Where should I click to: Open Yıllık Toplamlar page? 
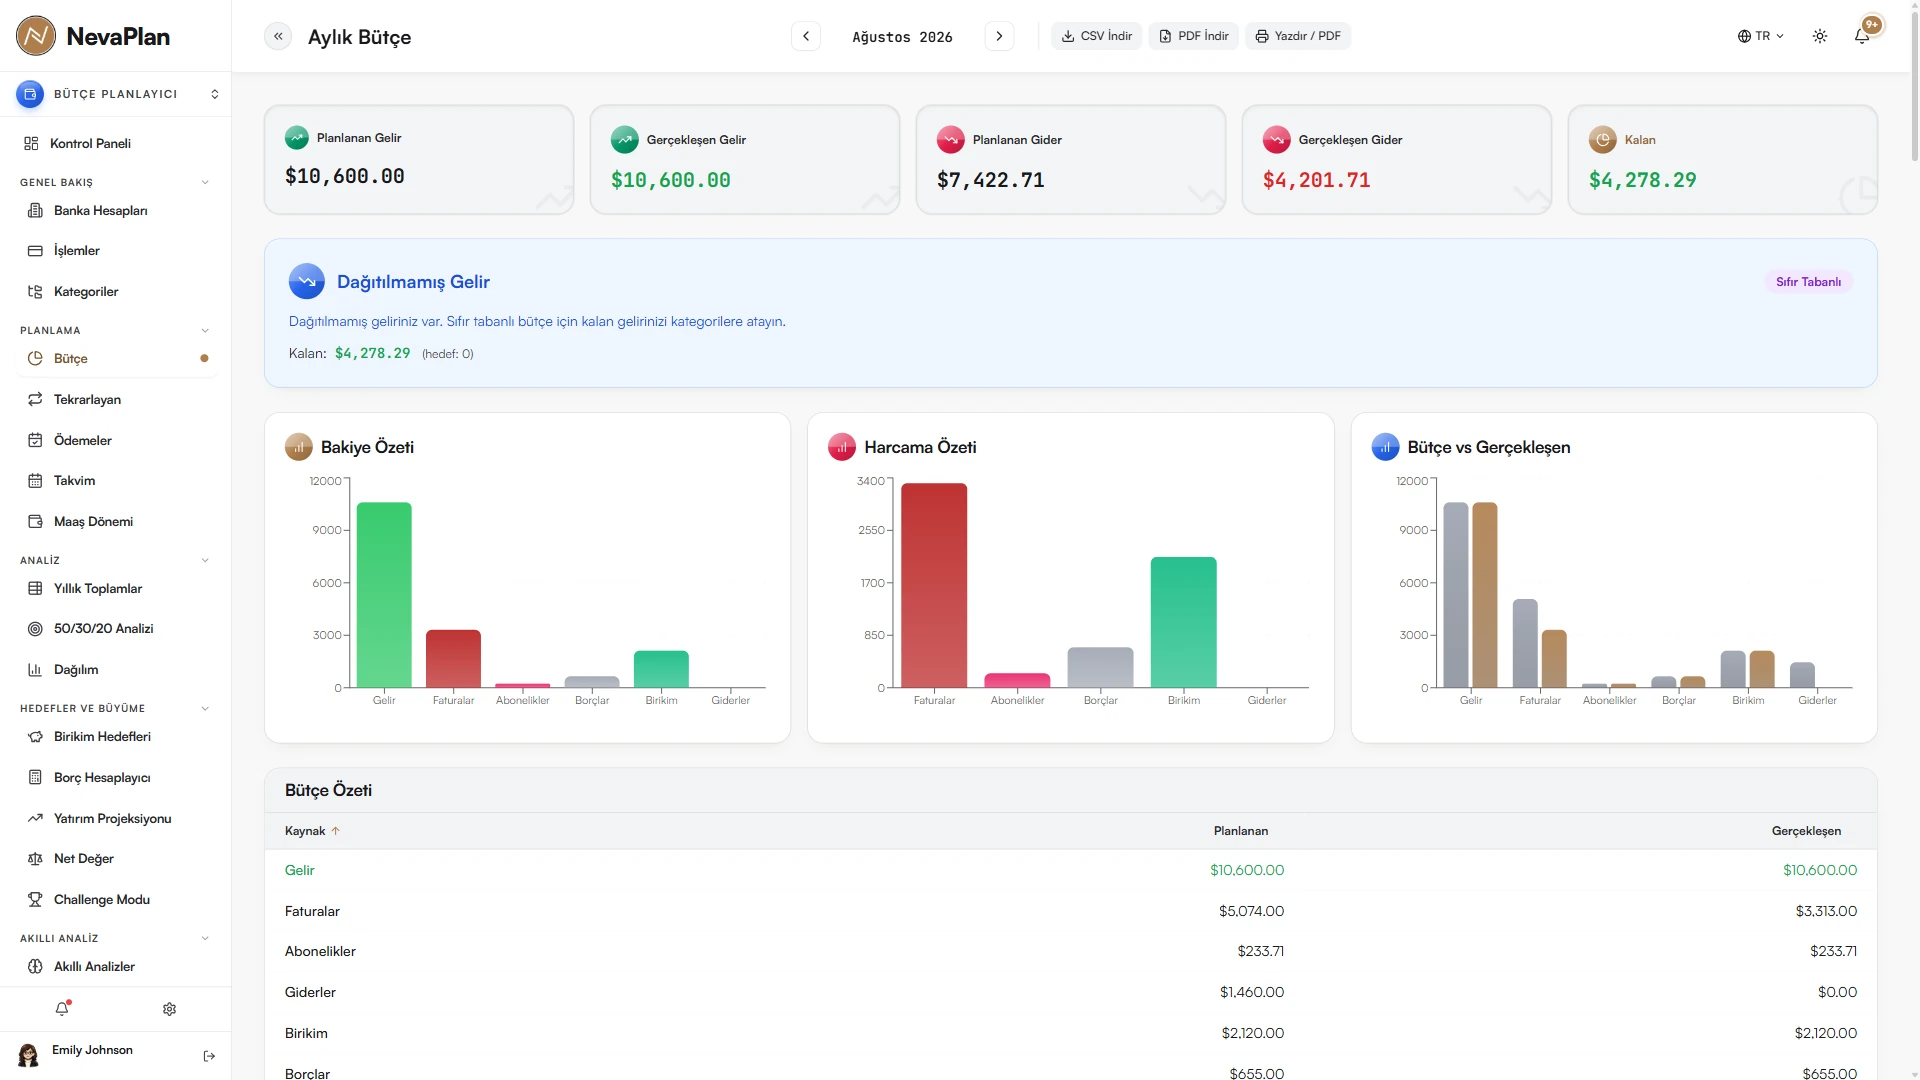click(x=116, y=588)
